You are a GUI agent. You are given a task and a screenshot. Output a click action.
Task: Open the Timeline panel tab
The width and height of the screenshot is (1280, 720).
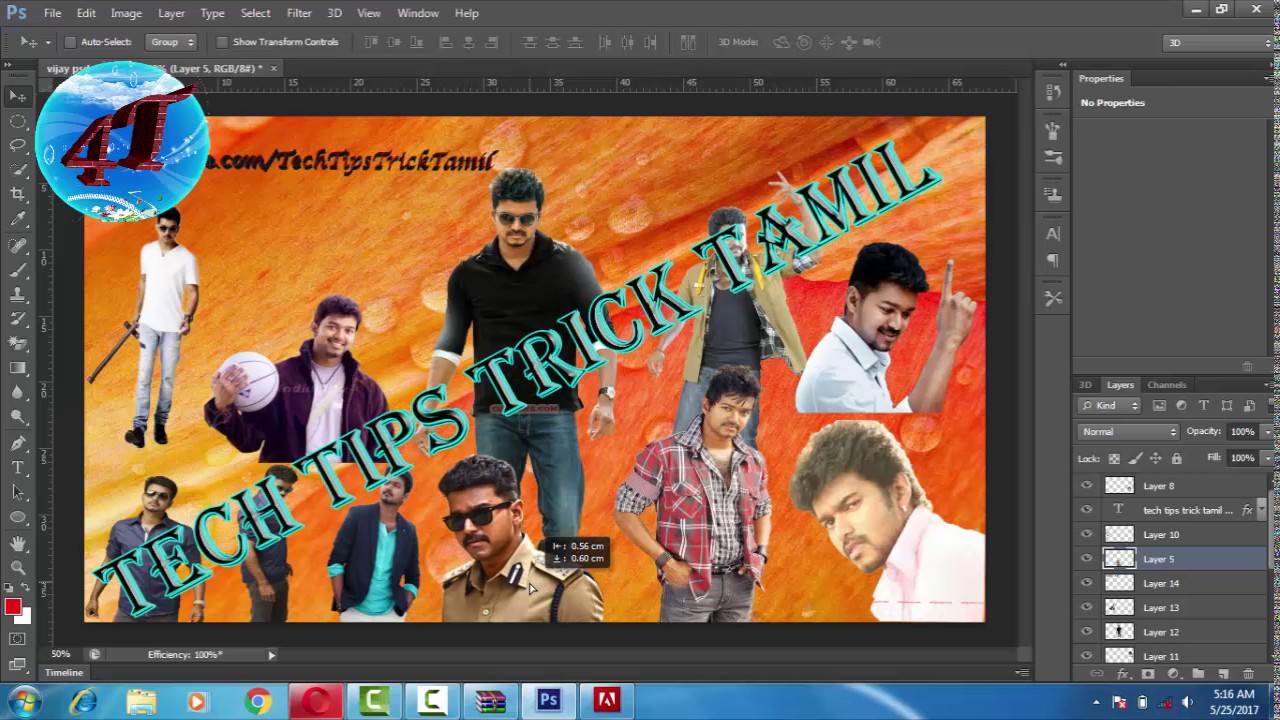(x=63, y=673)
